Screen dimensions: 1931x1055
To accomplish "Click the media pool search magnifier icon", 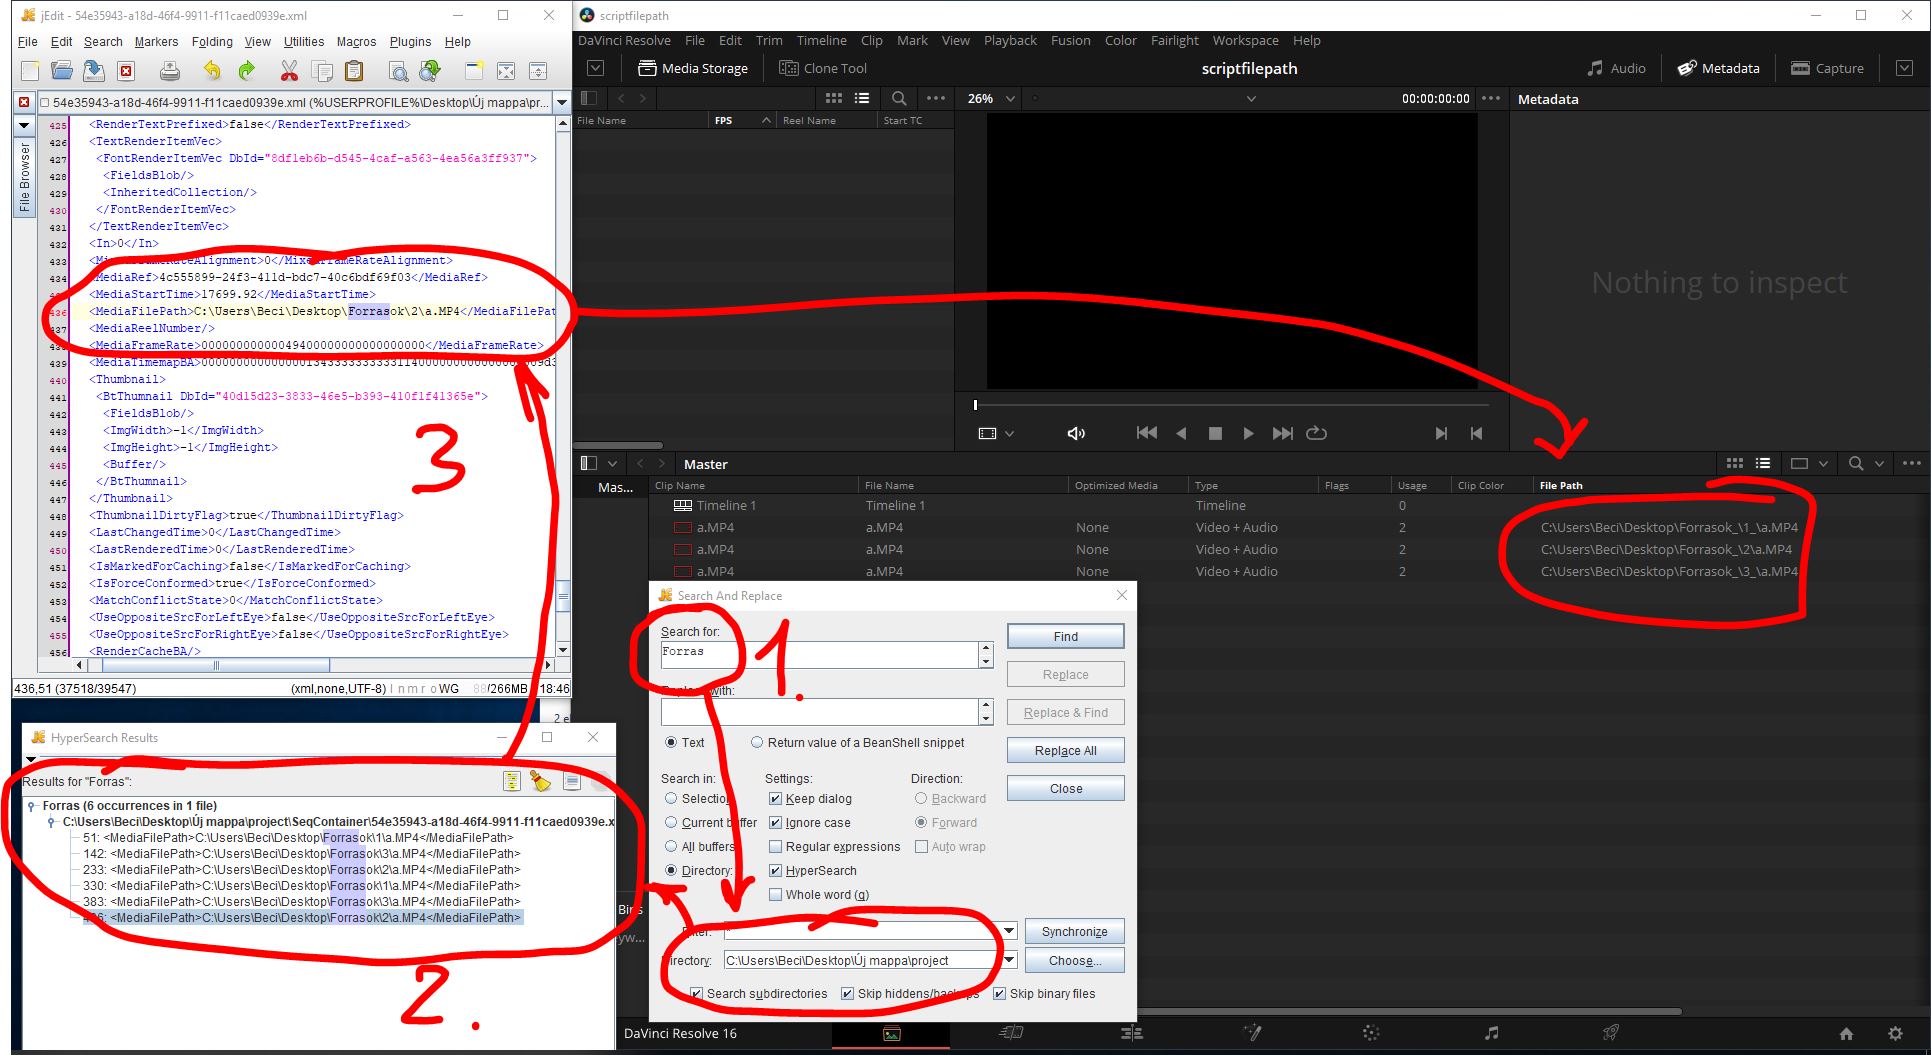I will coord(1856,463).
